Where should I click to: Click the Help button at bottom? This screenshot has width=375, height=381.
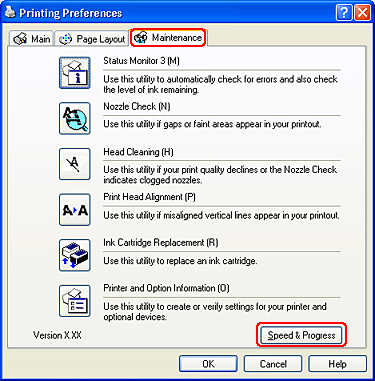(x=337, y=364)
